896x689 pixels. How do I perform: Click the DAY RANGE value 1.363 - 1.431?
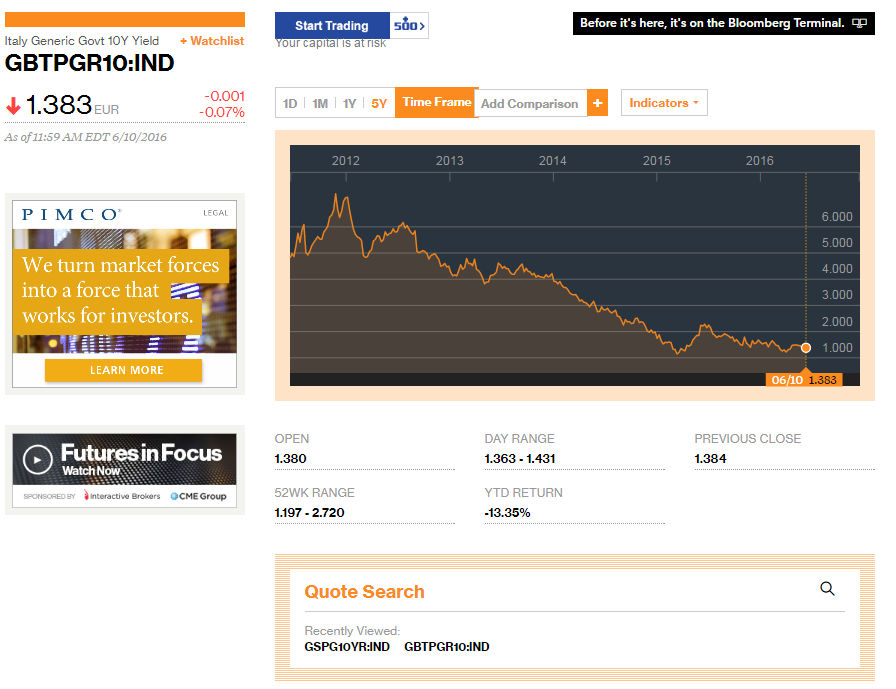point(520,459)
